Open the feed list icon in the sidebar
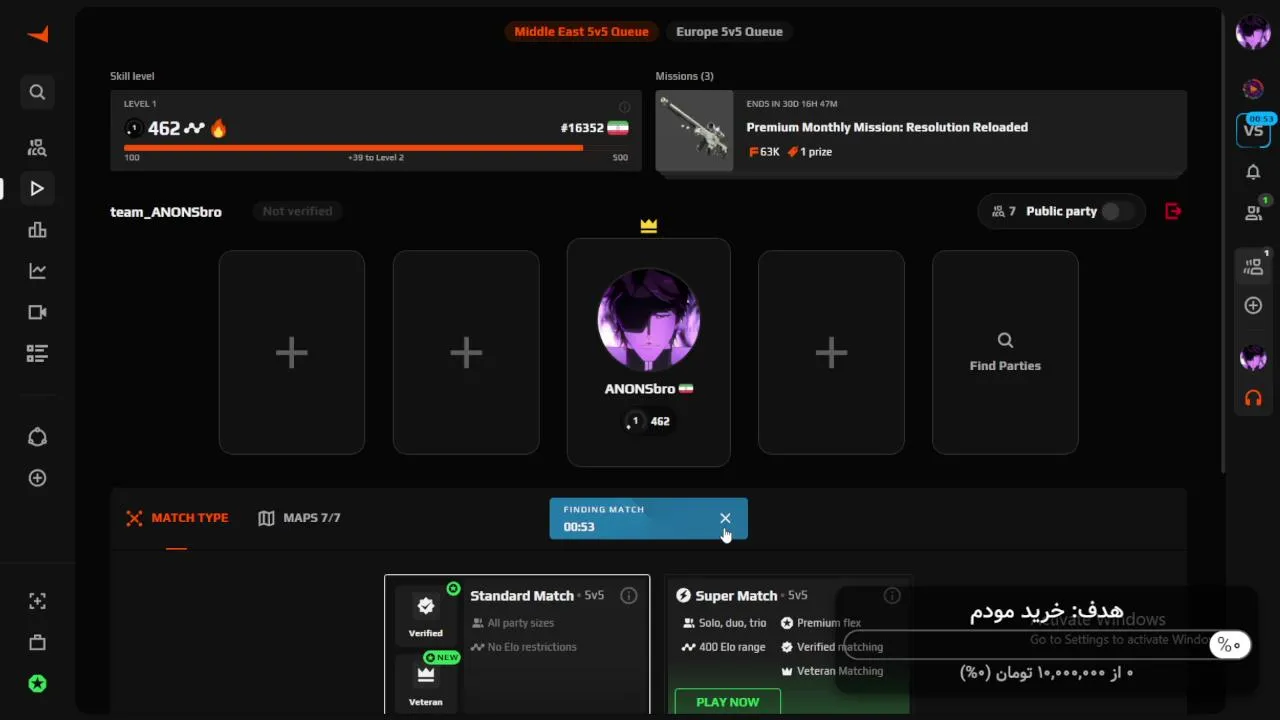 37,353
